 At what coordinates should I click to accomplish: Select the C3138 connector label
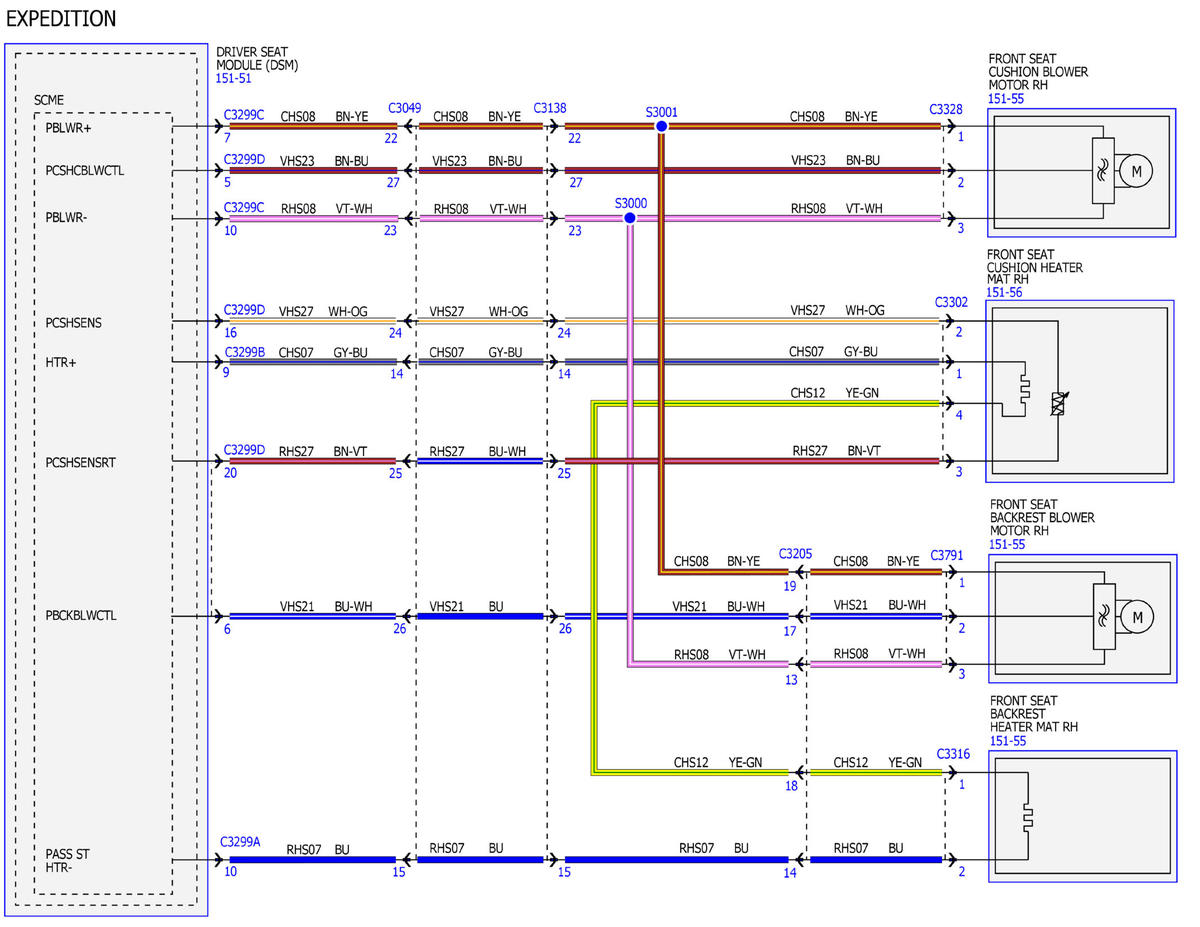click(550, 107)
